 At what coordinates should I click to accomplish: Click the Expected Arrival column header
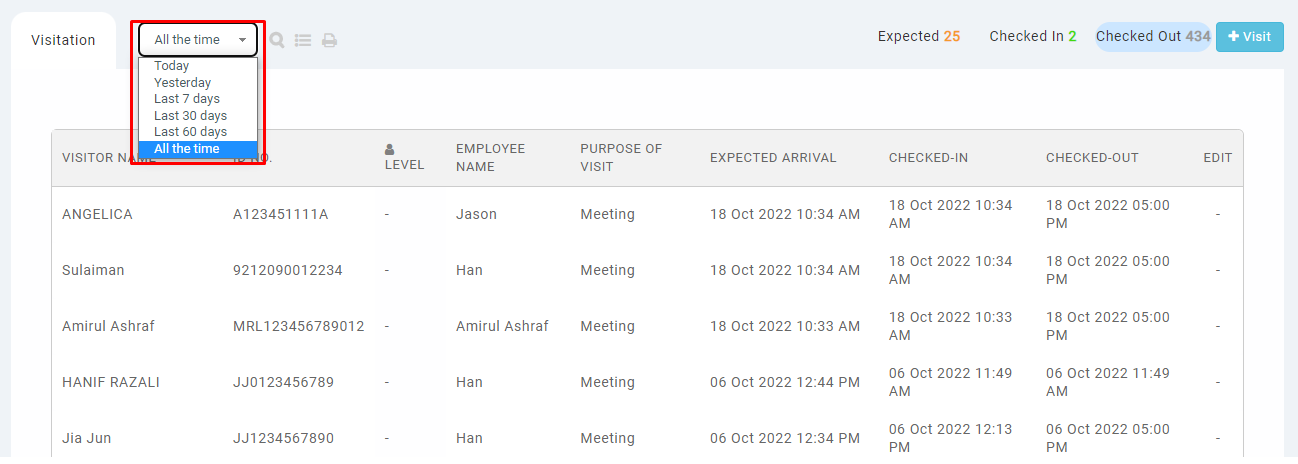click(x=773, y=158)
